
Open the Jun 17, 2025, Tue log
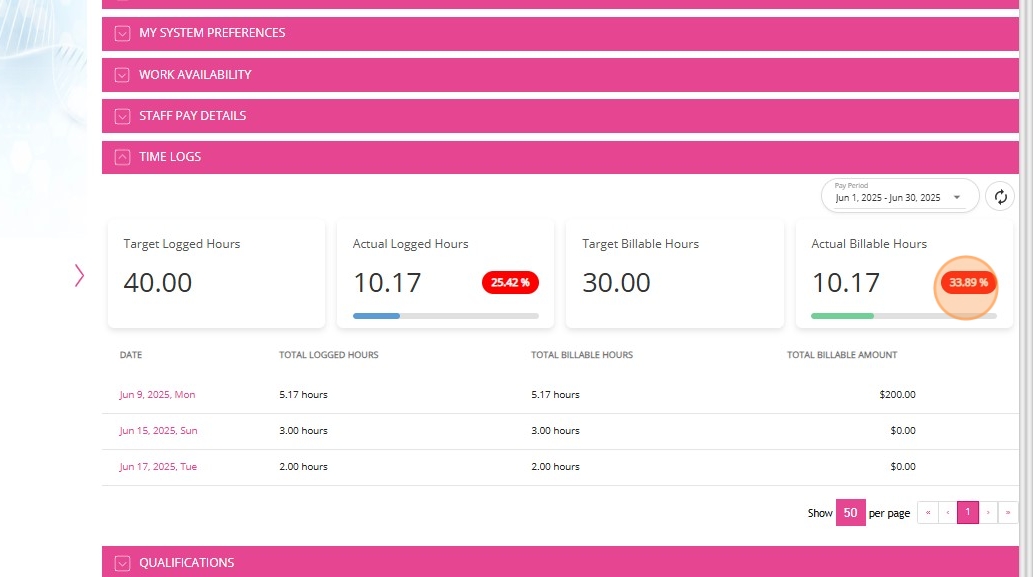[158, 466]
